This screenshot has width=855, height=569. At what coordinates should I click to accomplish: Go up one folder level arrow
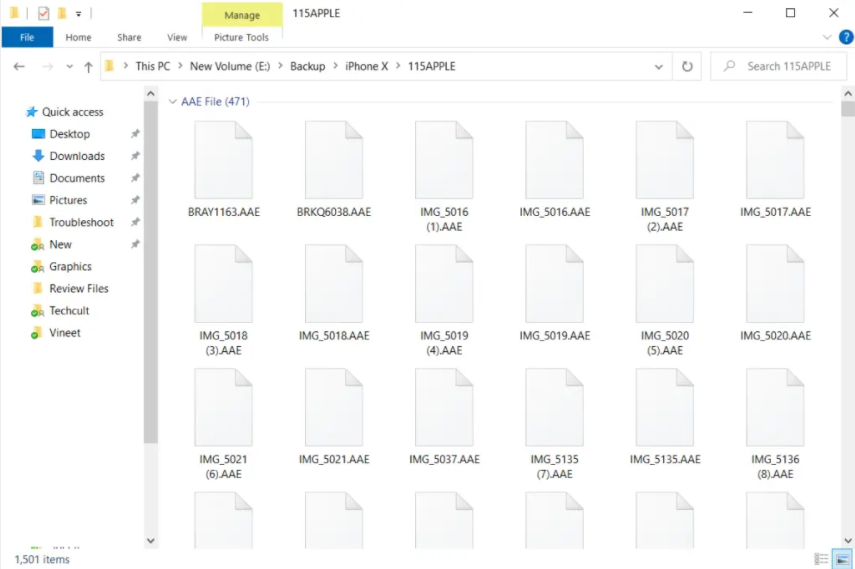pos(88,67)
